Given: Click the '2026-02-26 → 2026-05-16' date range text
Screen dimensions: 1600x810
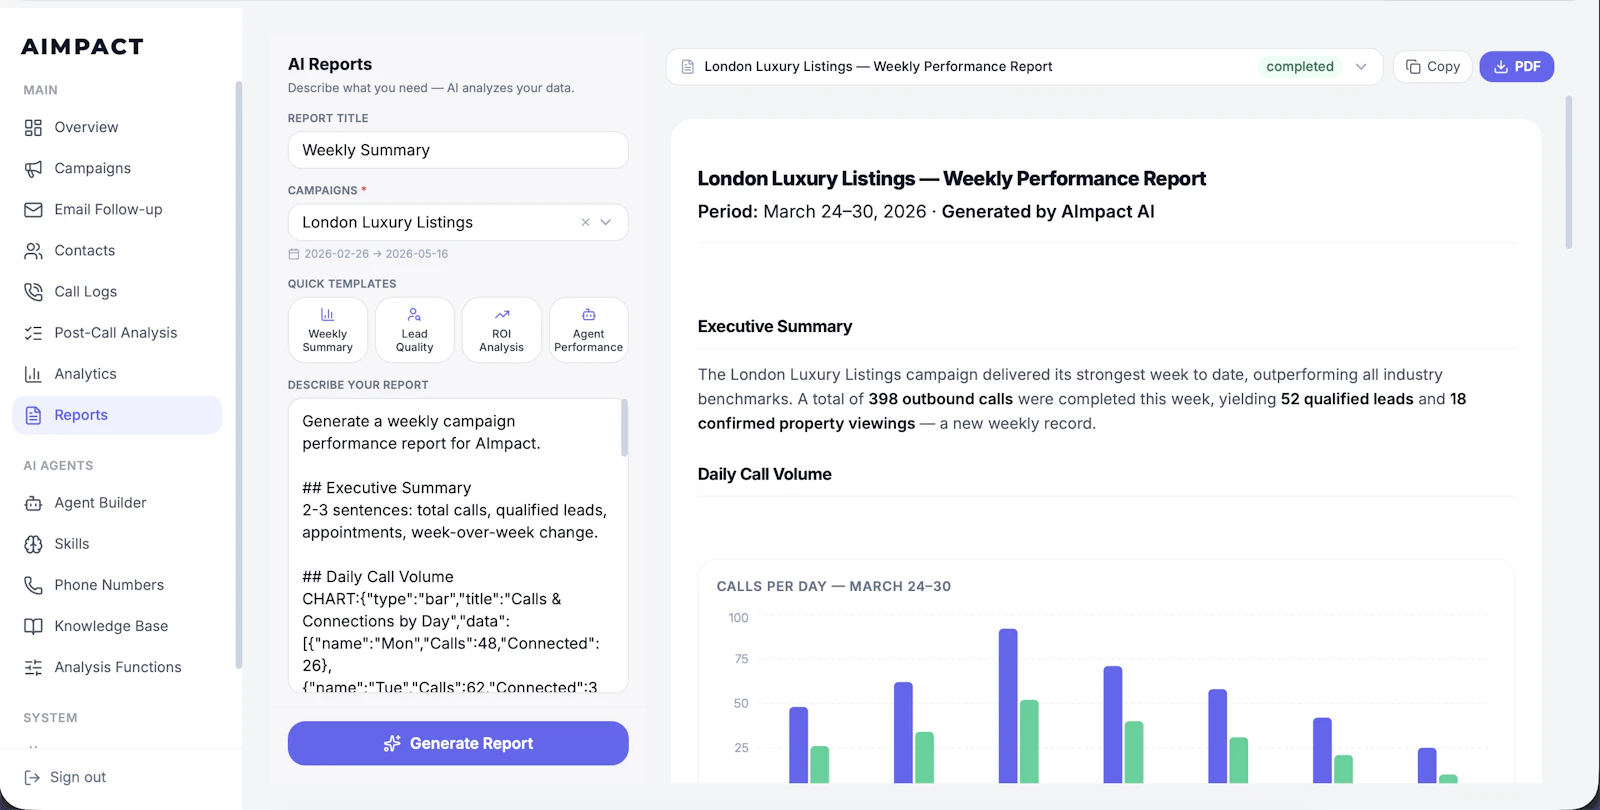Looking at the screenshot, I should [x=376, y=254].
